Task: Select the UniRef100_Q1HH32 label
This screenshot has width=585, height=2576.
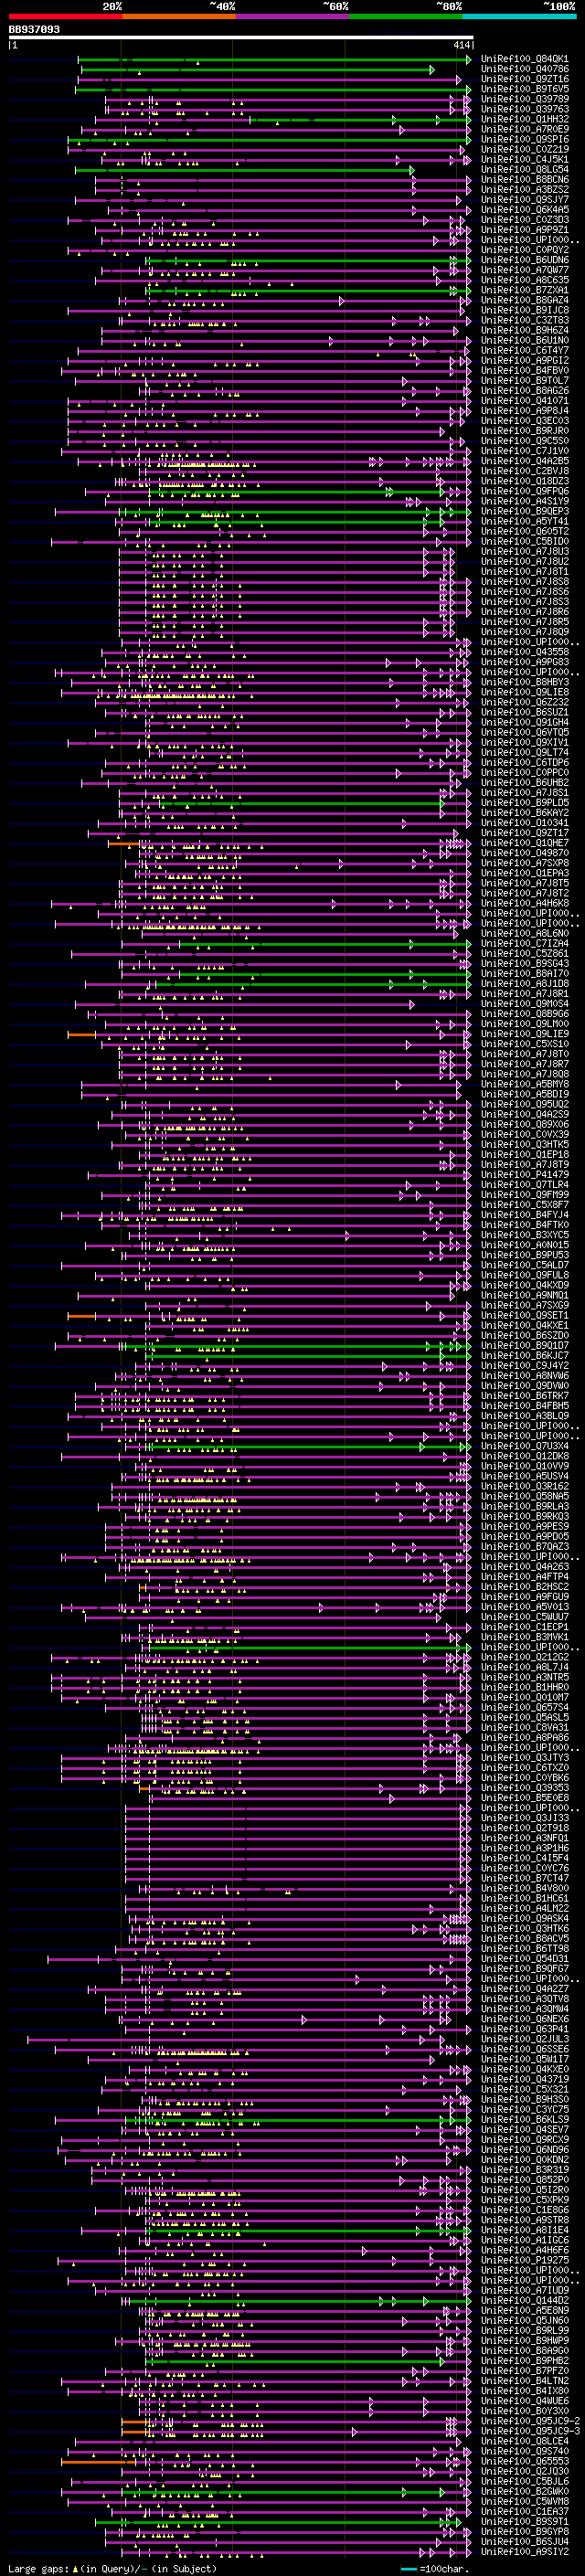Action: tap(525, 119)
